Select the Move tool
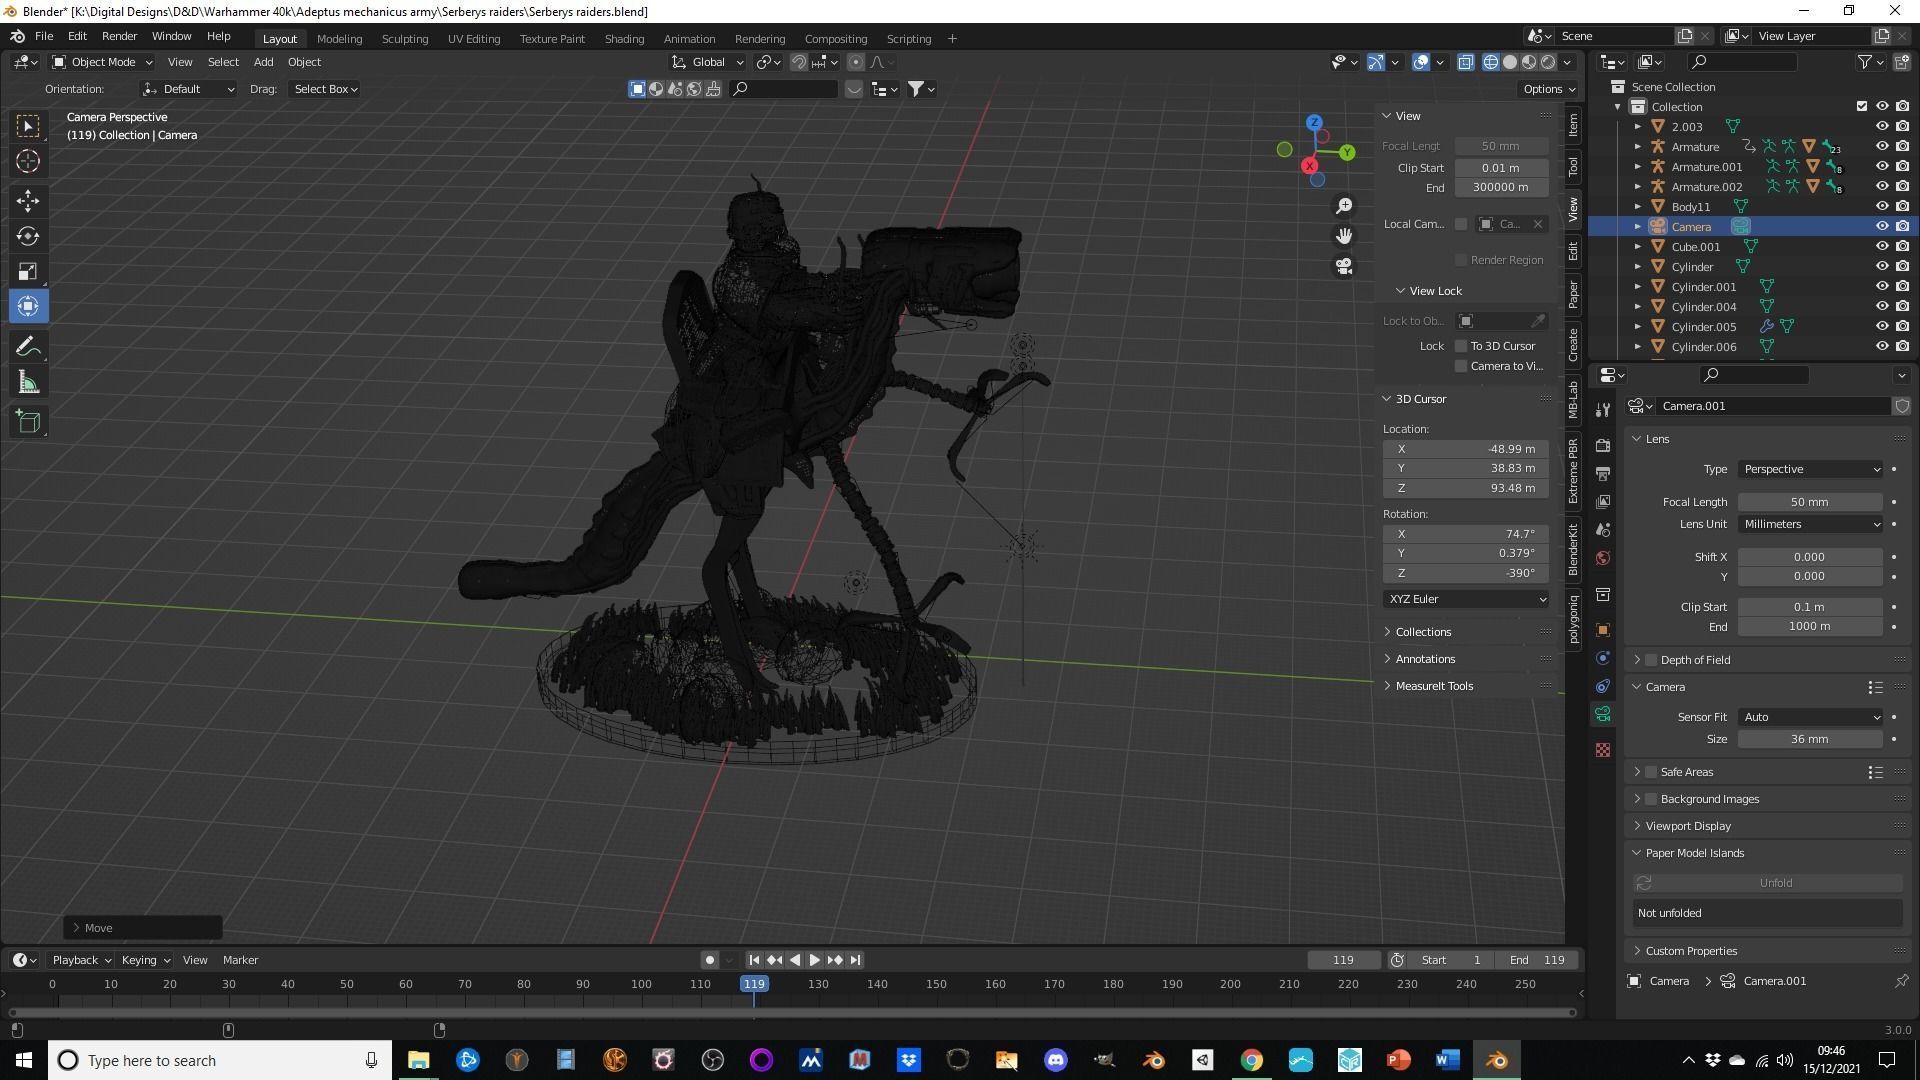Viewport: 1920px width, 1080px height. [x=28, y=201]
